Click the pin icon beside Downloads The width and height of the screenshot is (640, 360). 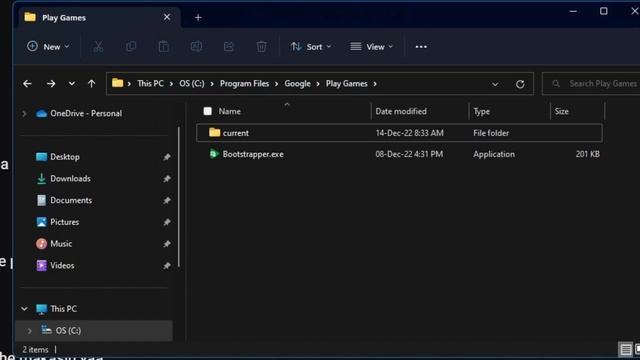[167, 178]
